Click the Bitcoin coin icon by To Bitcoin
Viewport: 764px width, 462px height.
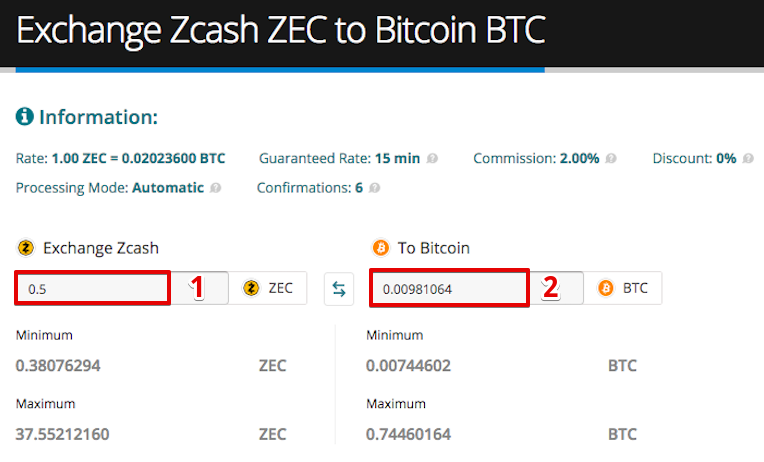pyautogui.click(x=381, y=248)
